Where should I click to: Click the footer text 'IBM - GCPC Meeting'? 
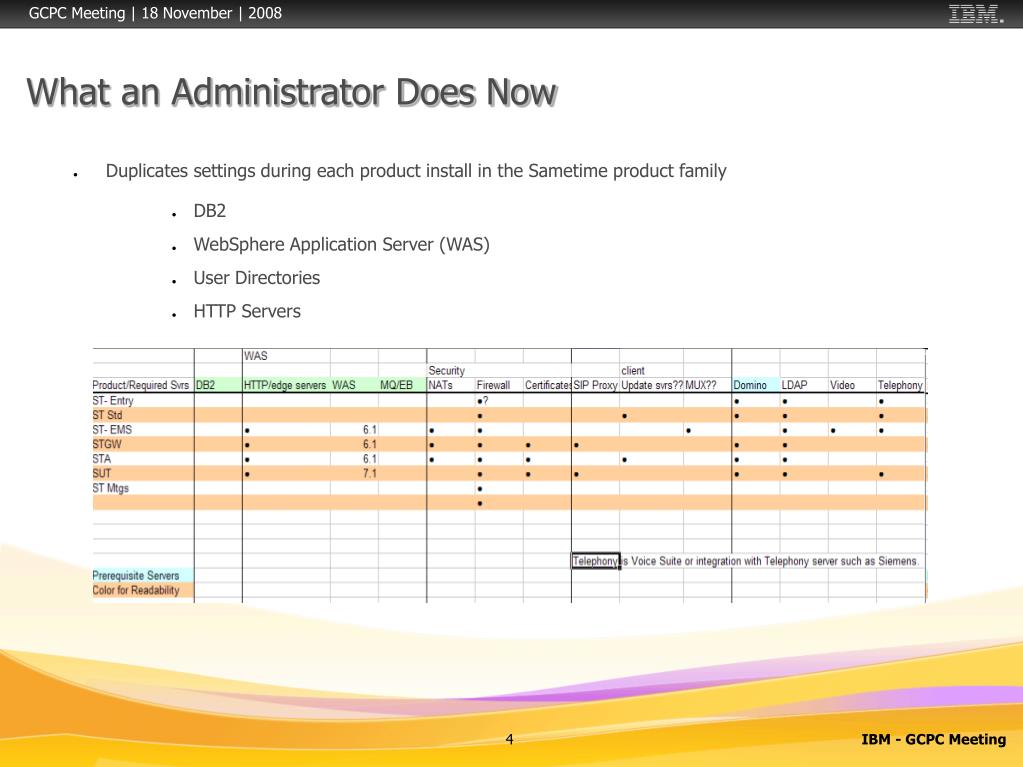[934, 739]
